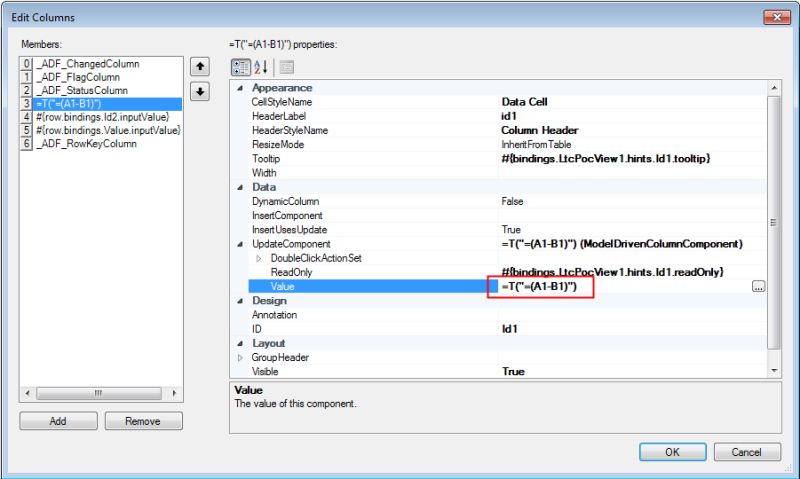Expand the GroupHeader property

240,358
